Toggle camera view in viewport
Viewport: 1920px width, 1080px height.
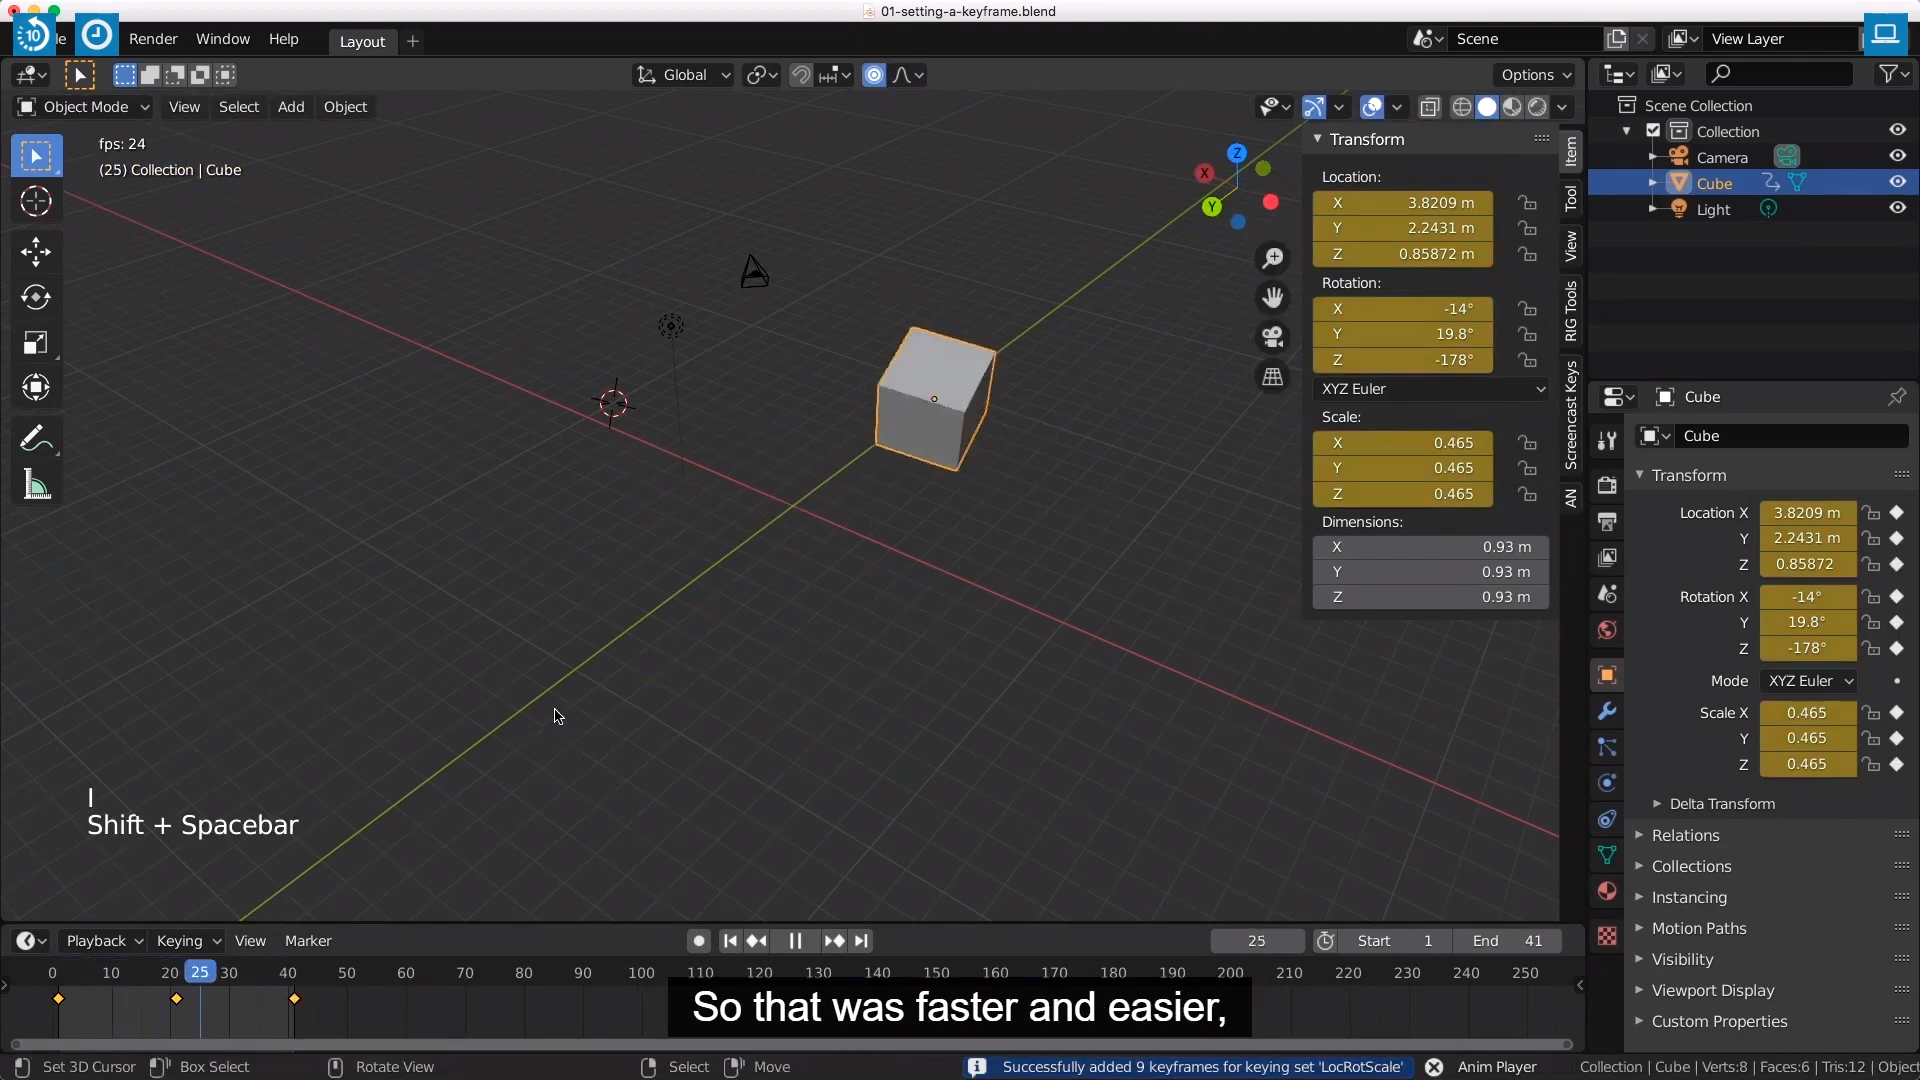coord(1272,337)
